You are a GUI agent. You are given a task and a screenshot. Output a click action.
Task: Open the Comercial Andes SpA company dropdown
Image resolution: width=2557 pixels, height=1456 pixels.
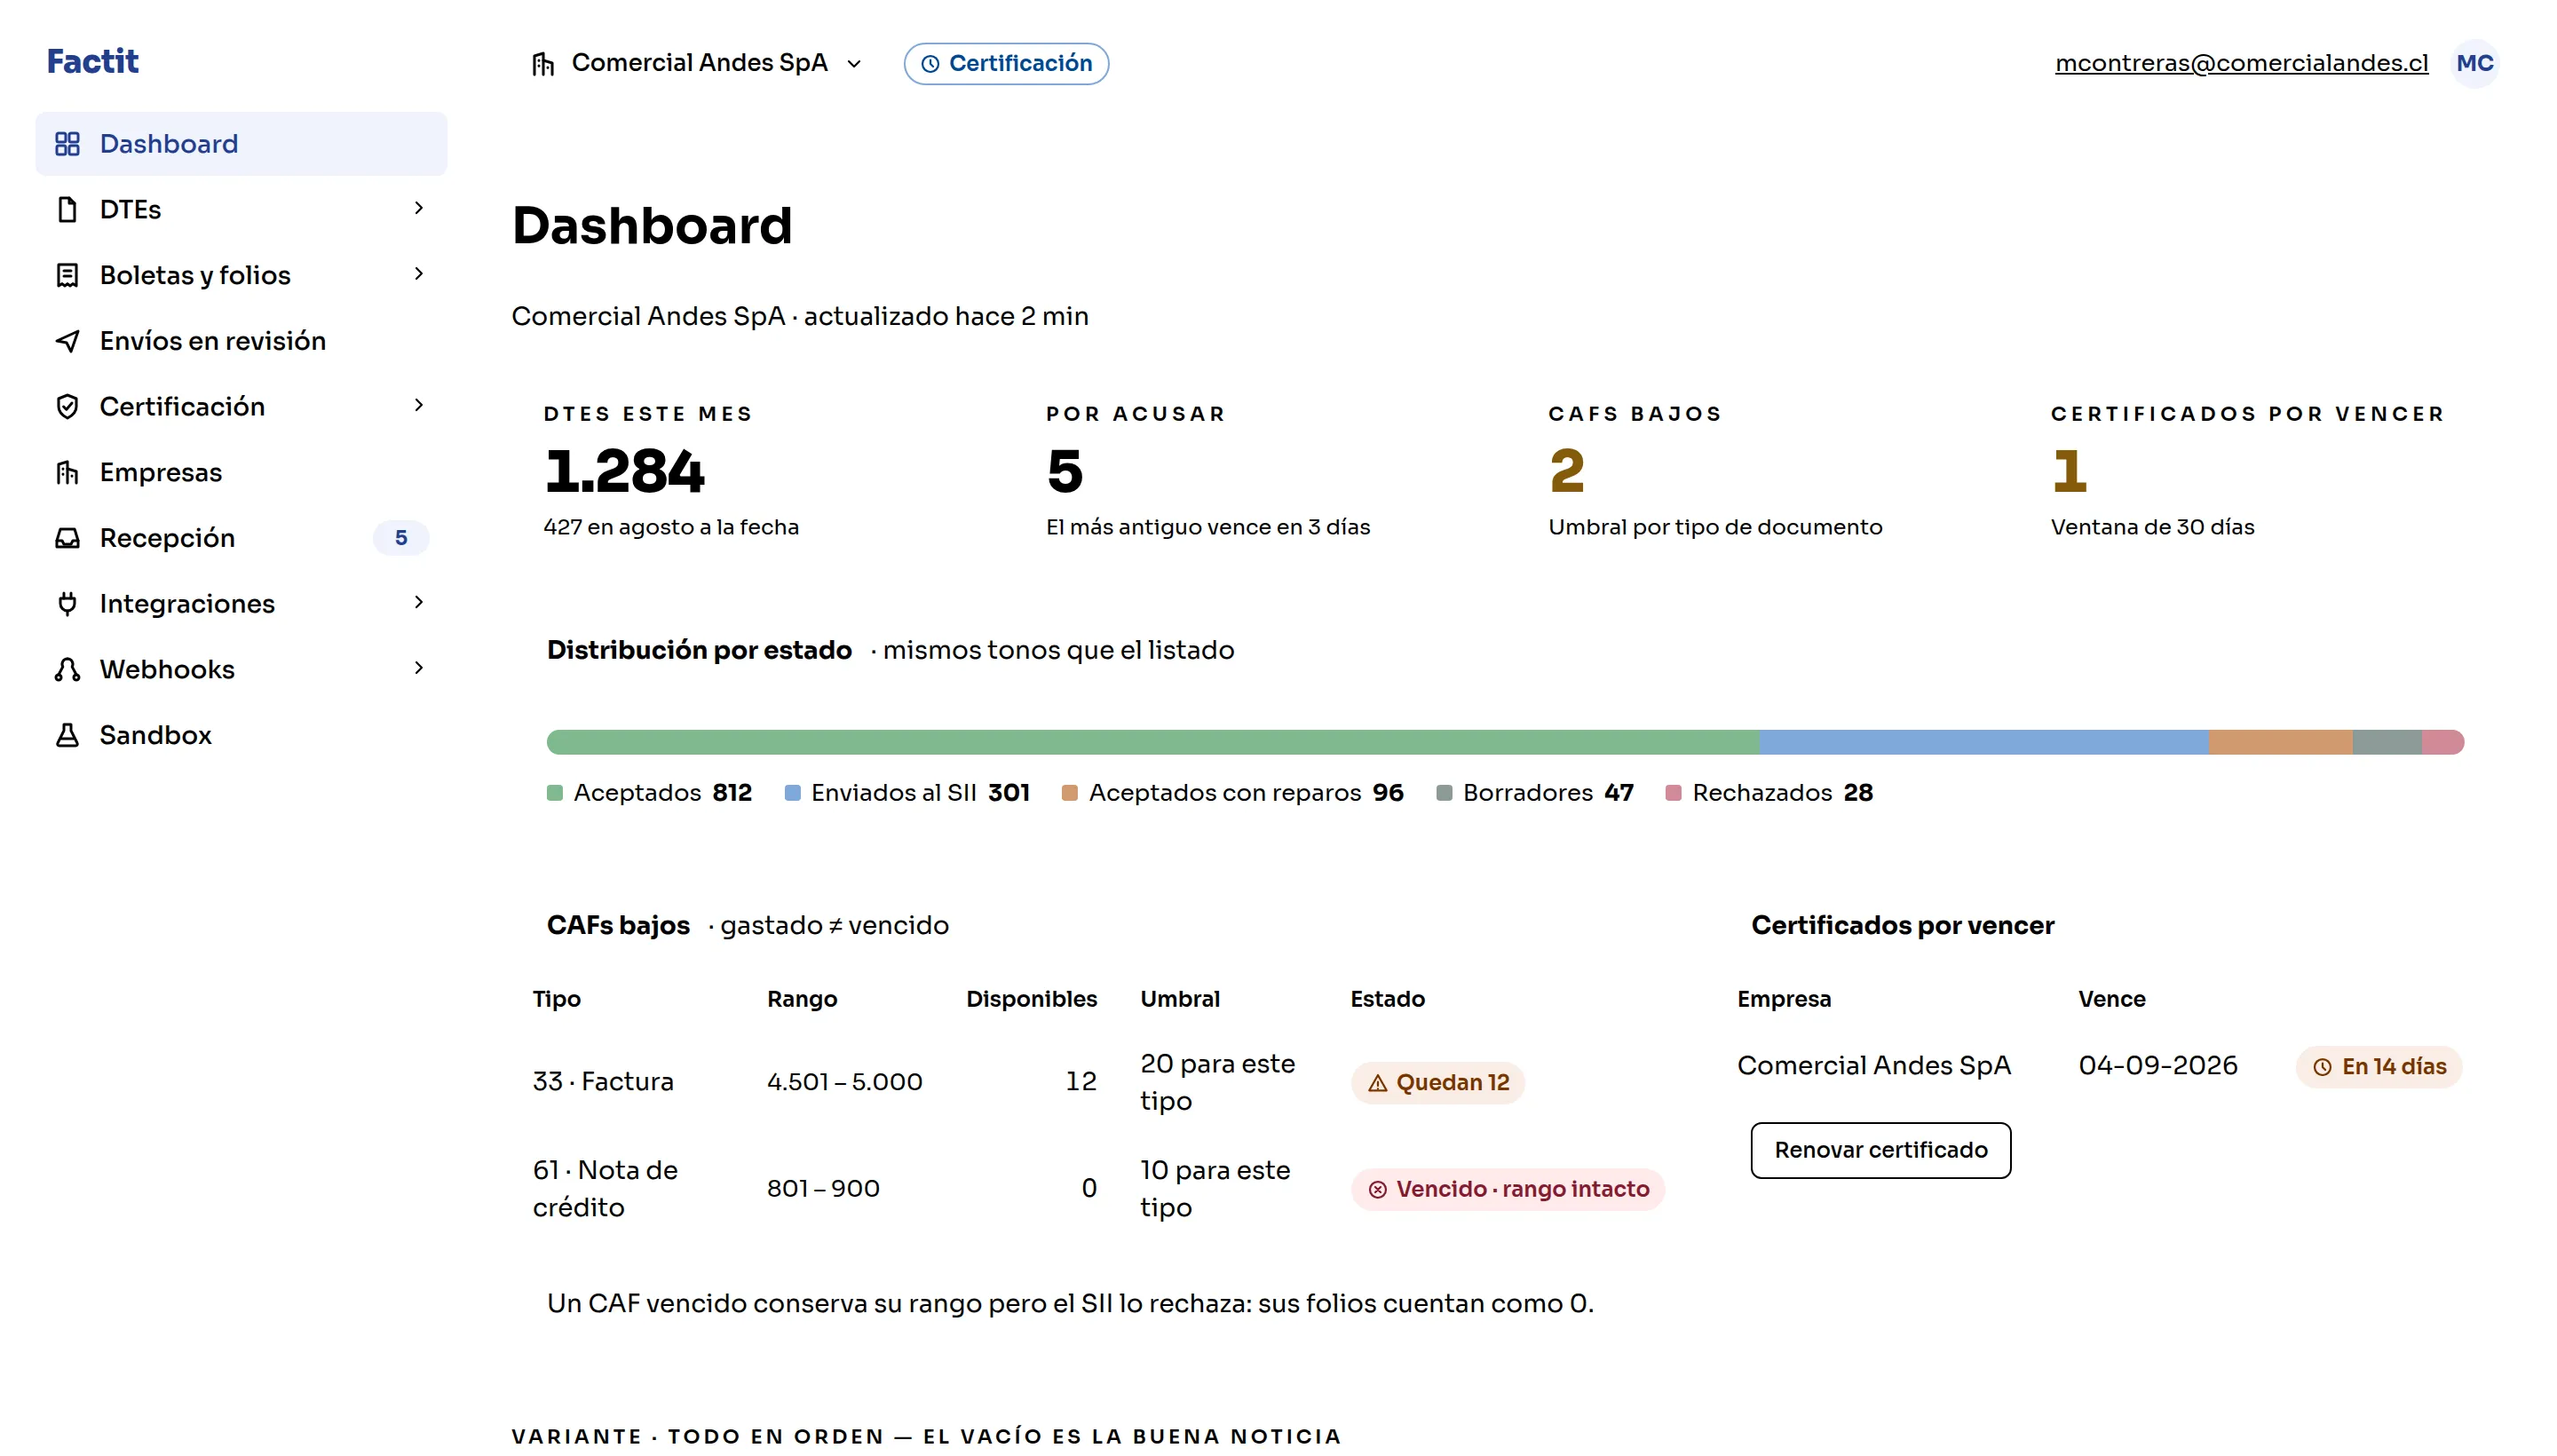(x=697, y=63)
